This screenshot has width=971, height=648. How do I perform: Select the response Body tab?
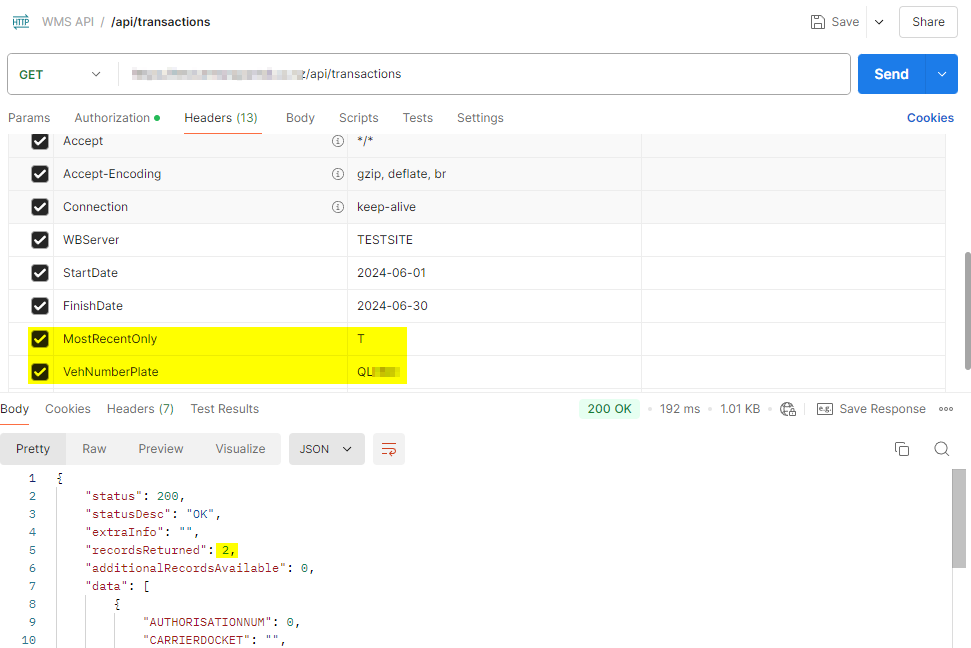click(x=14, y=409)
